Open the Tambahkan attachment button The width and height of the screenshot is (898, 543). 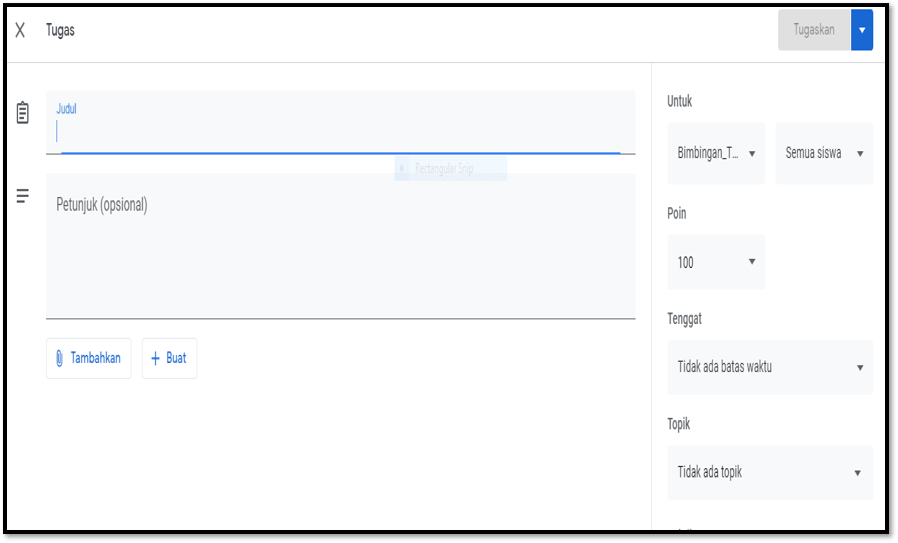click(89, 359)
